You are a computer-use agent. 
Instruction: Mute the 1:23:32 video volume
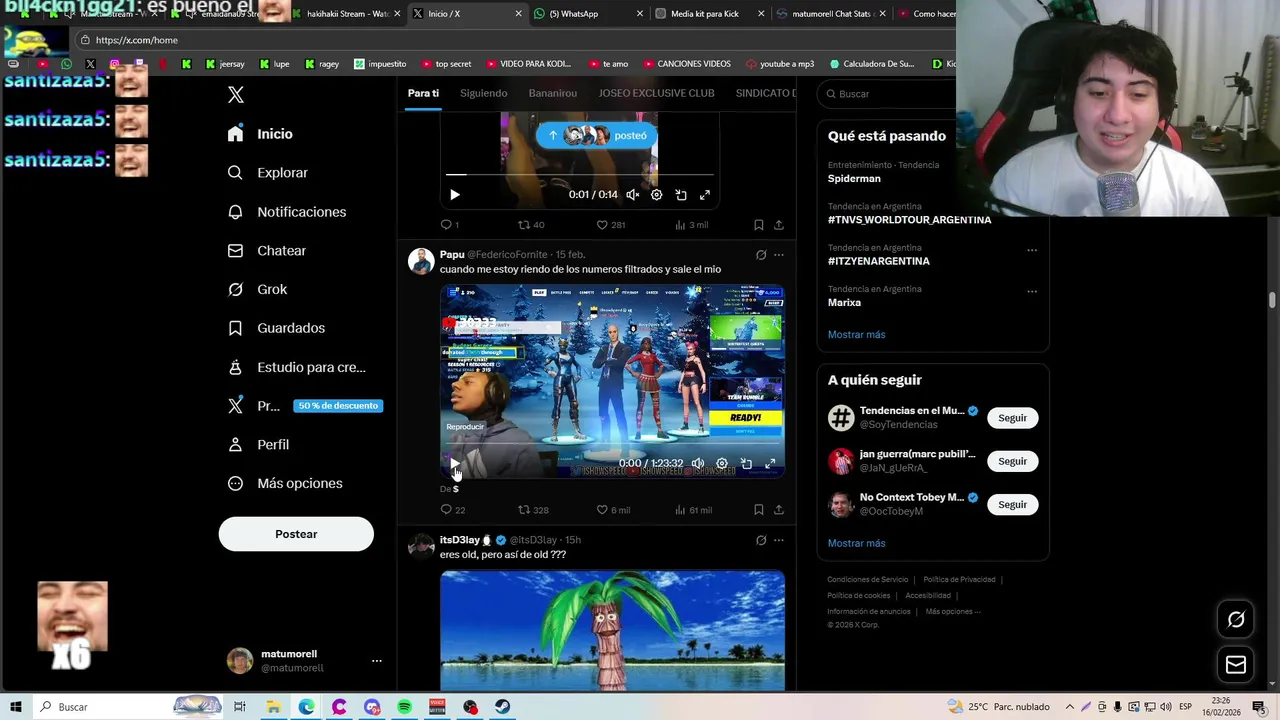pos(698,464)
